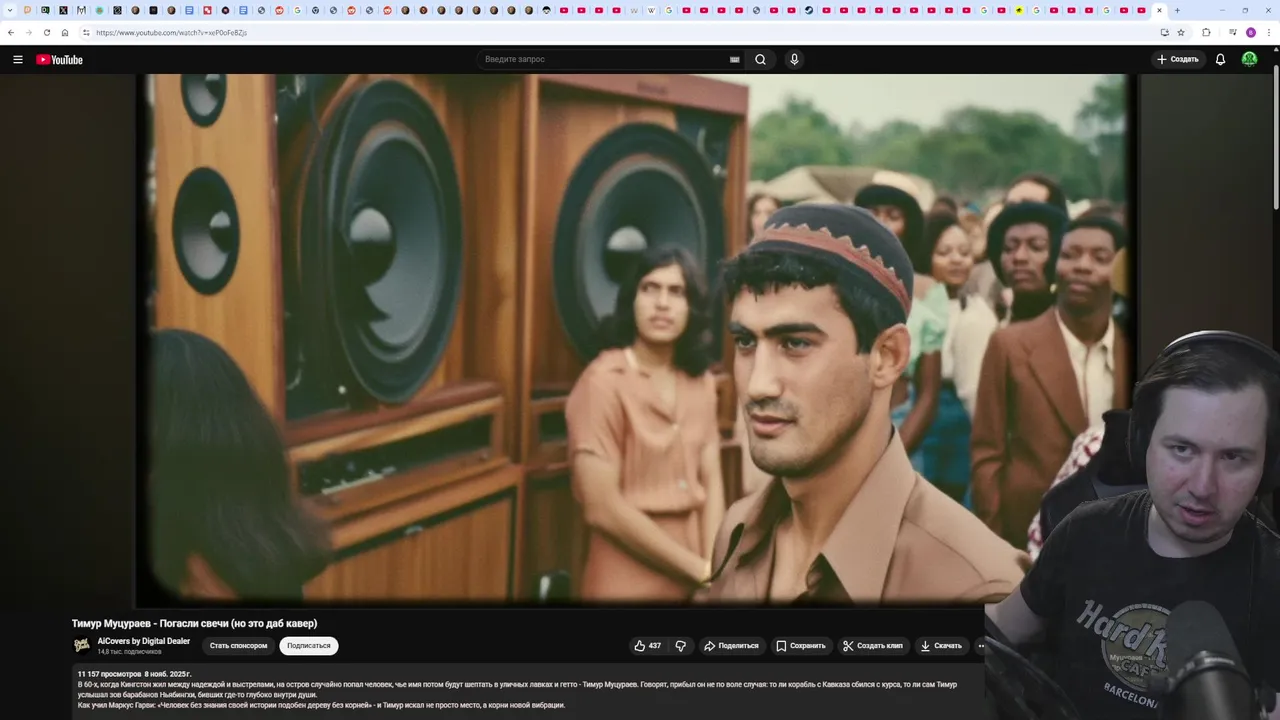Click the Скачать download button
1280x720 pixels.
point(941,646)
